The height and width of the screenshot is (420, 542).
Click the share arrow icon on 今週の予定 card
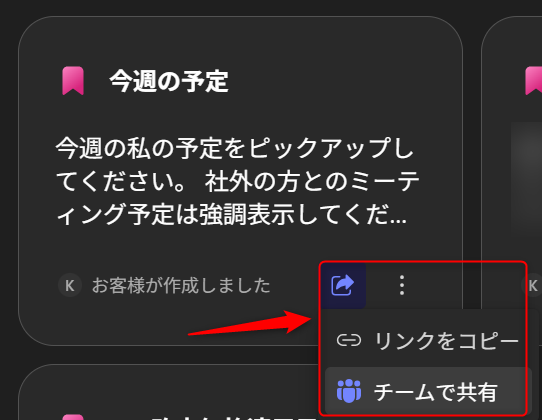click(x=343, y=286)
